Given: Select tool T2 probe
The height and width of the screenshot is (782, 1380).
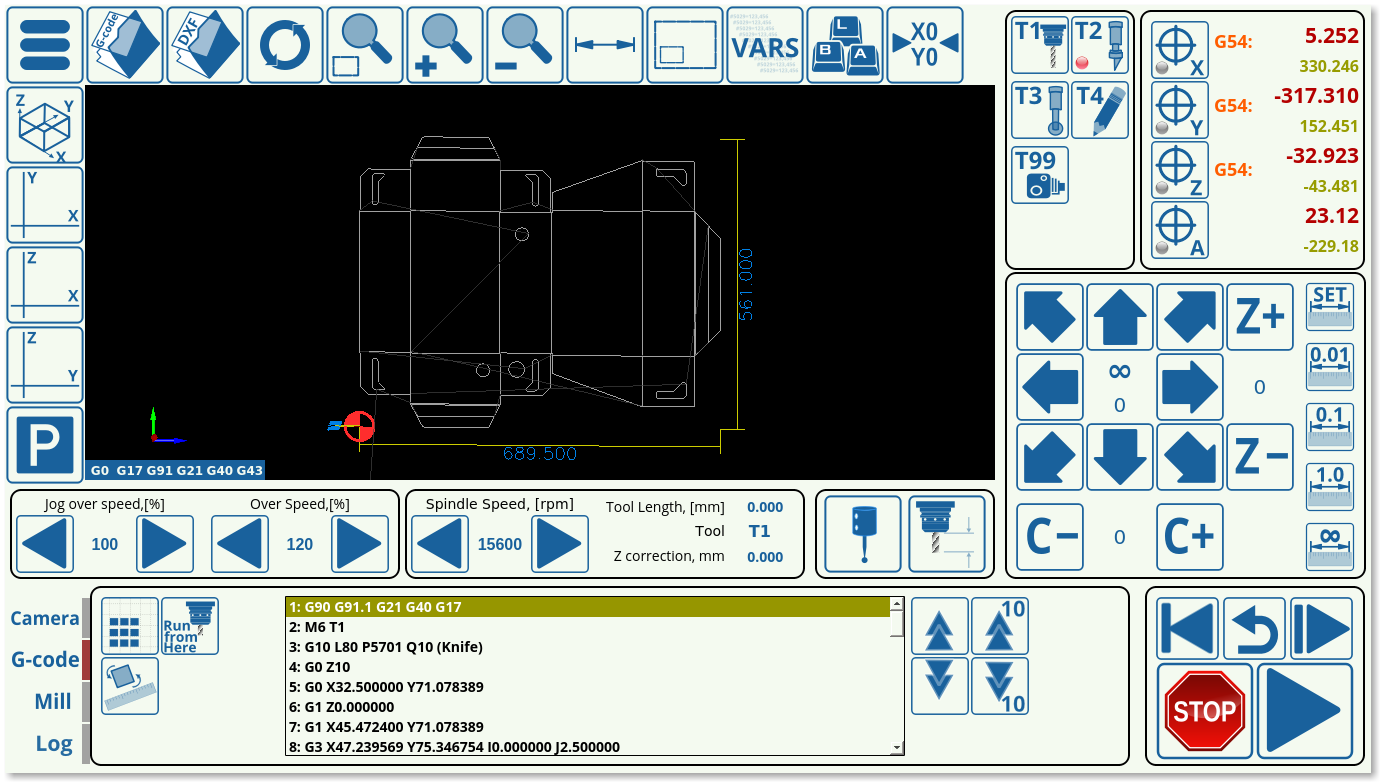Looking at the screenshot, I should (1100, 45).
